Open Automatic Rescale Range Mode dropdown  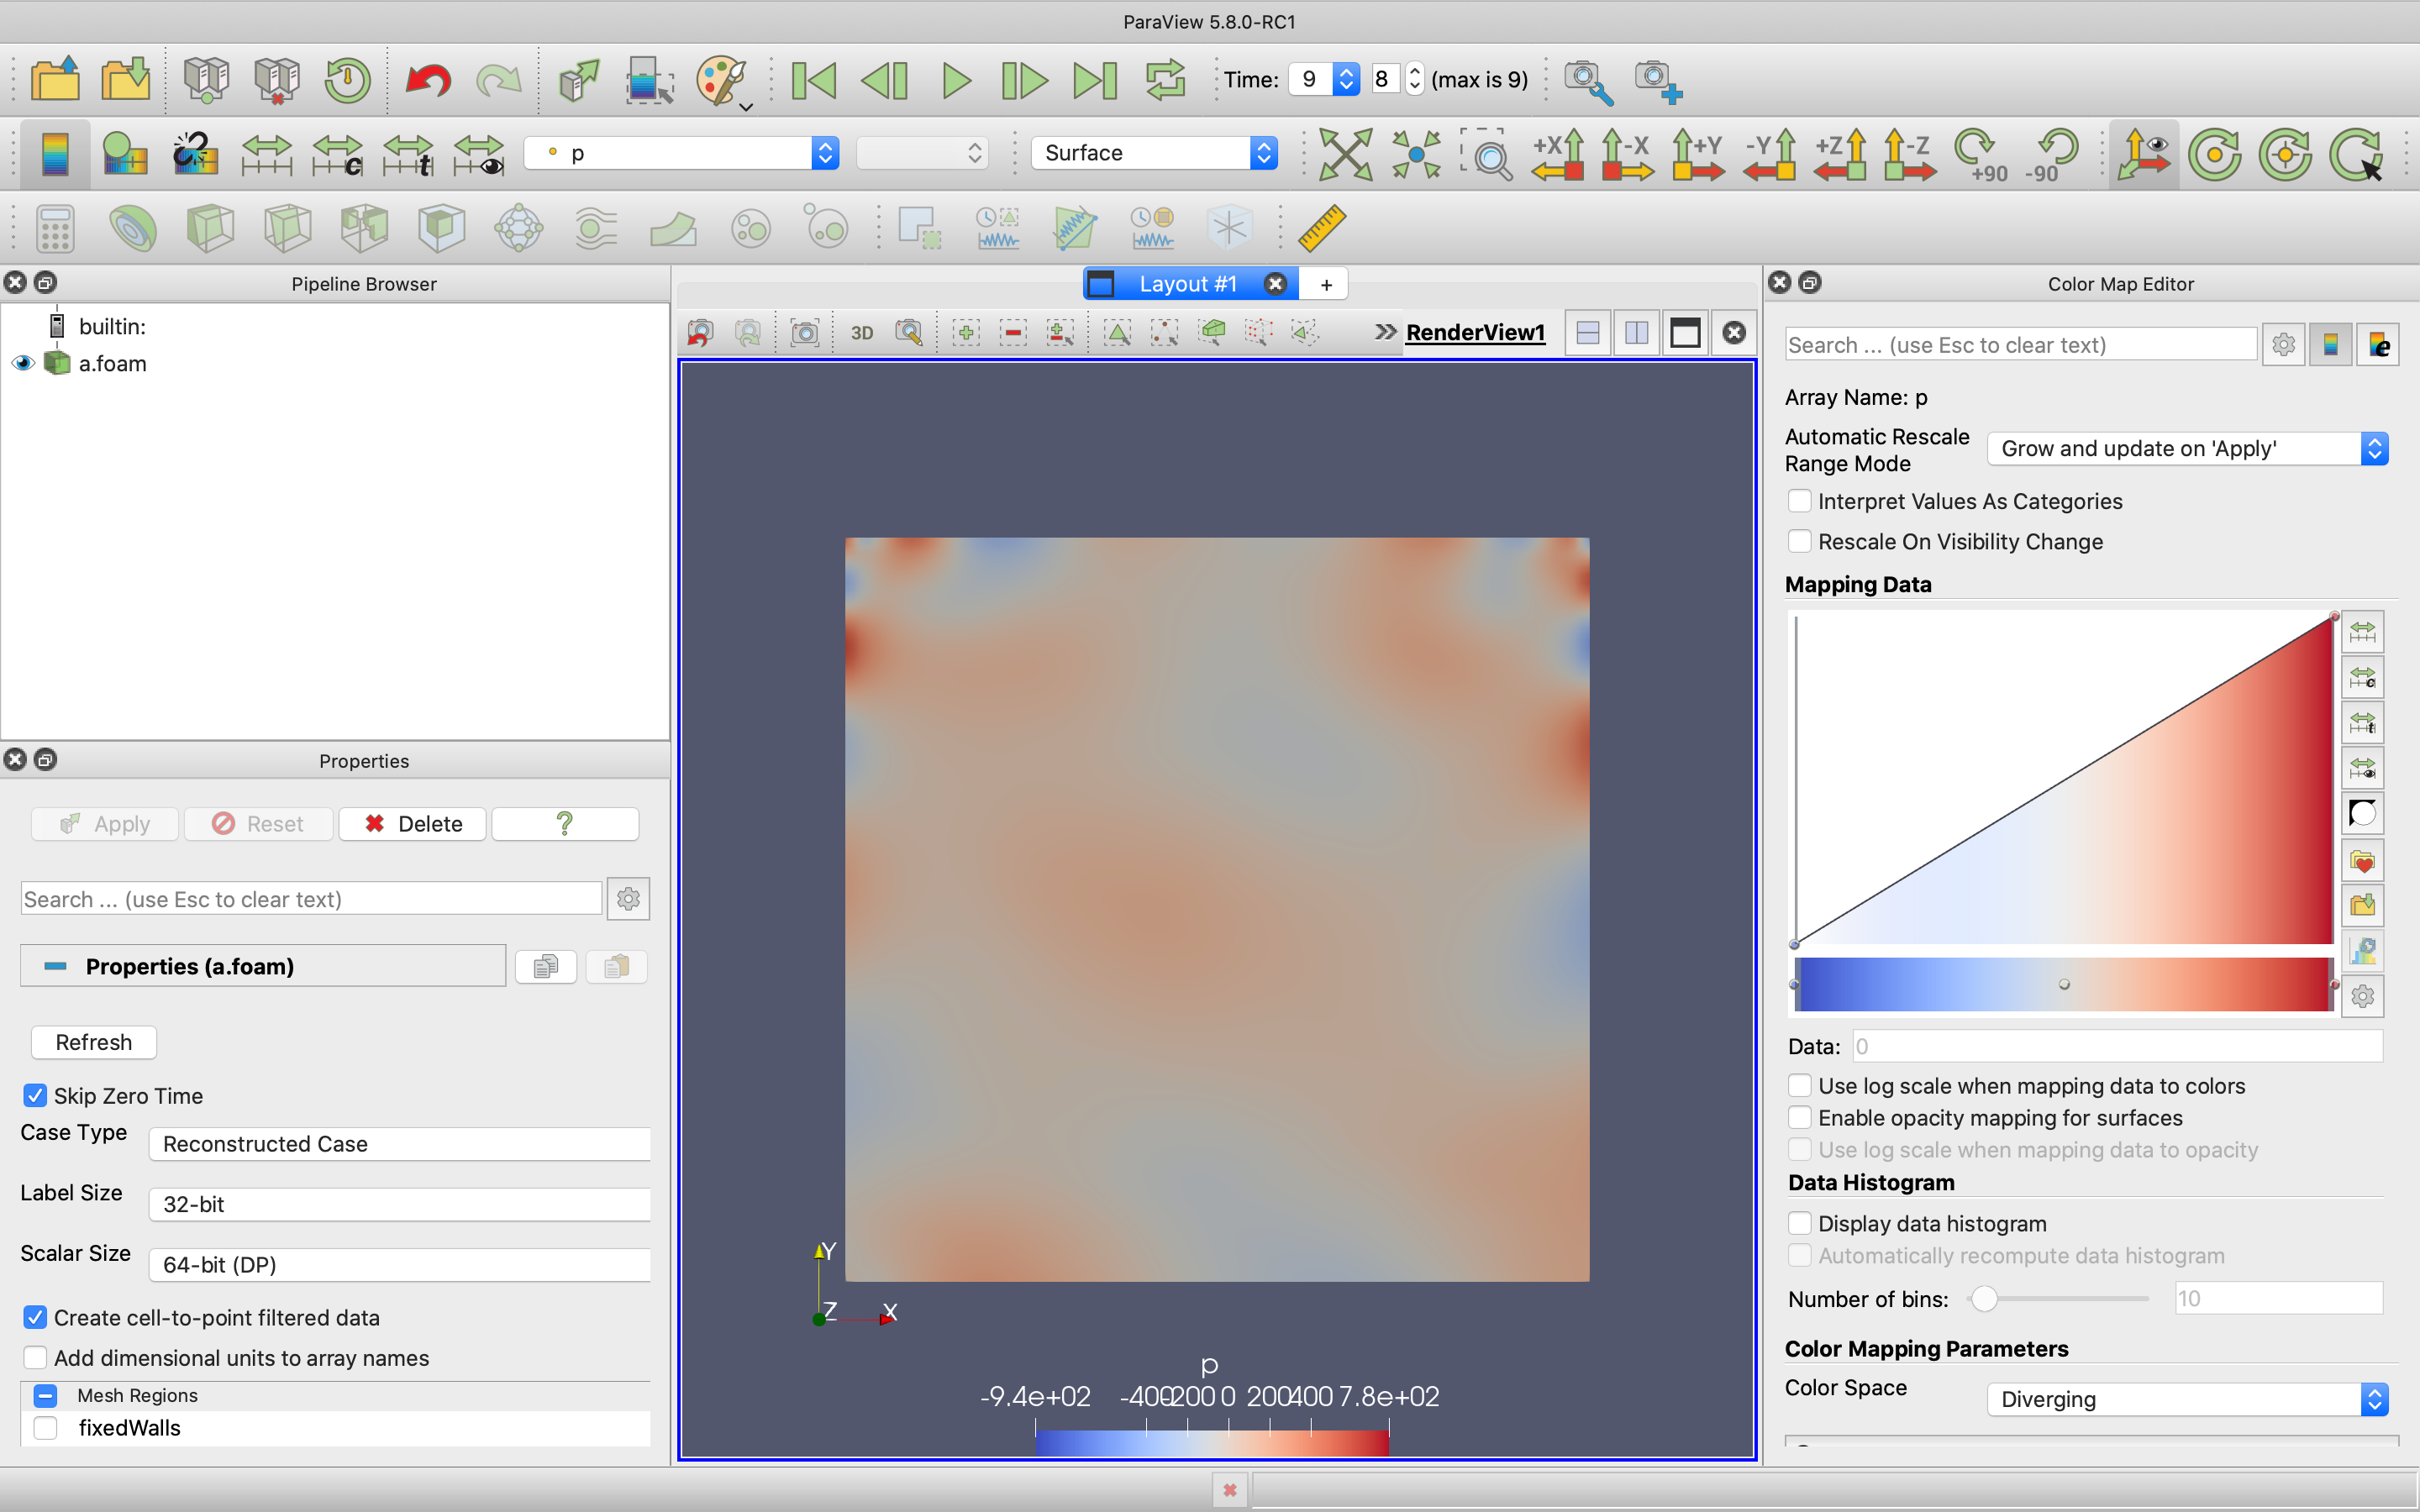pos(2186,449)
